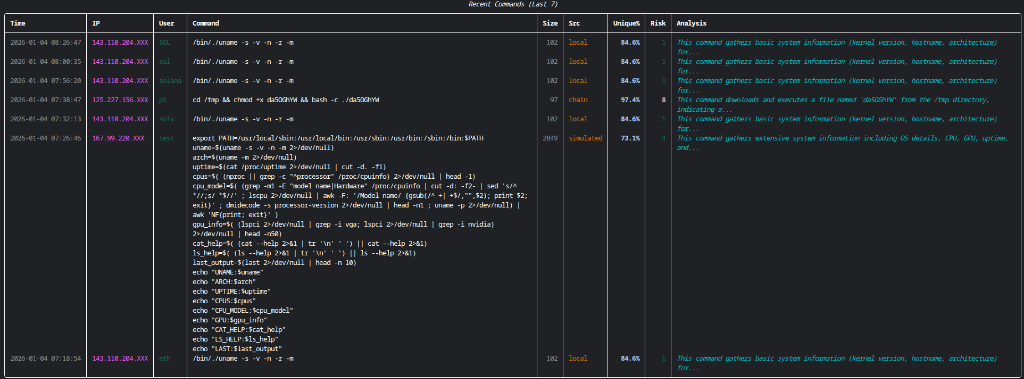Screen dimensions: 1024x379
Task: Click the 'chain' source cell
Action: [578, 100]
